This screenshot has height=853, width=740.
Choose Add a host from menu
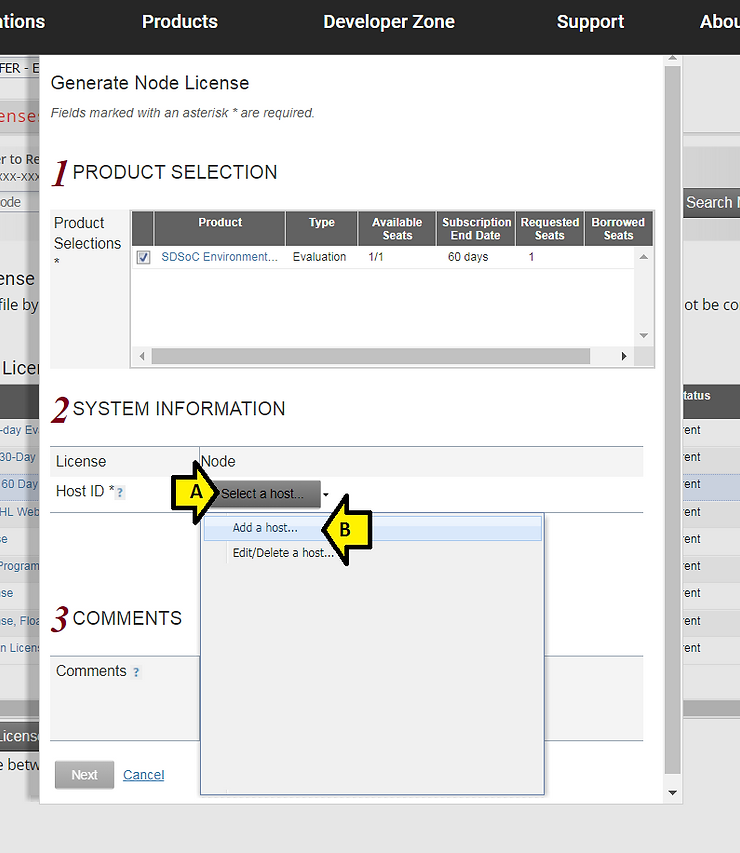tap(265, 528)
